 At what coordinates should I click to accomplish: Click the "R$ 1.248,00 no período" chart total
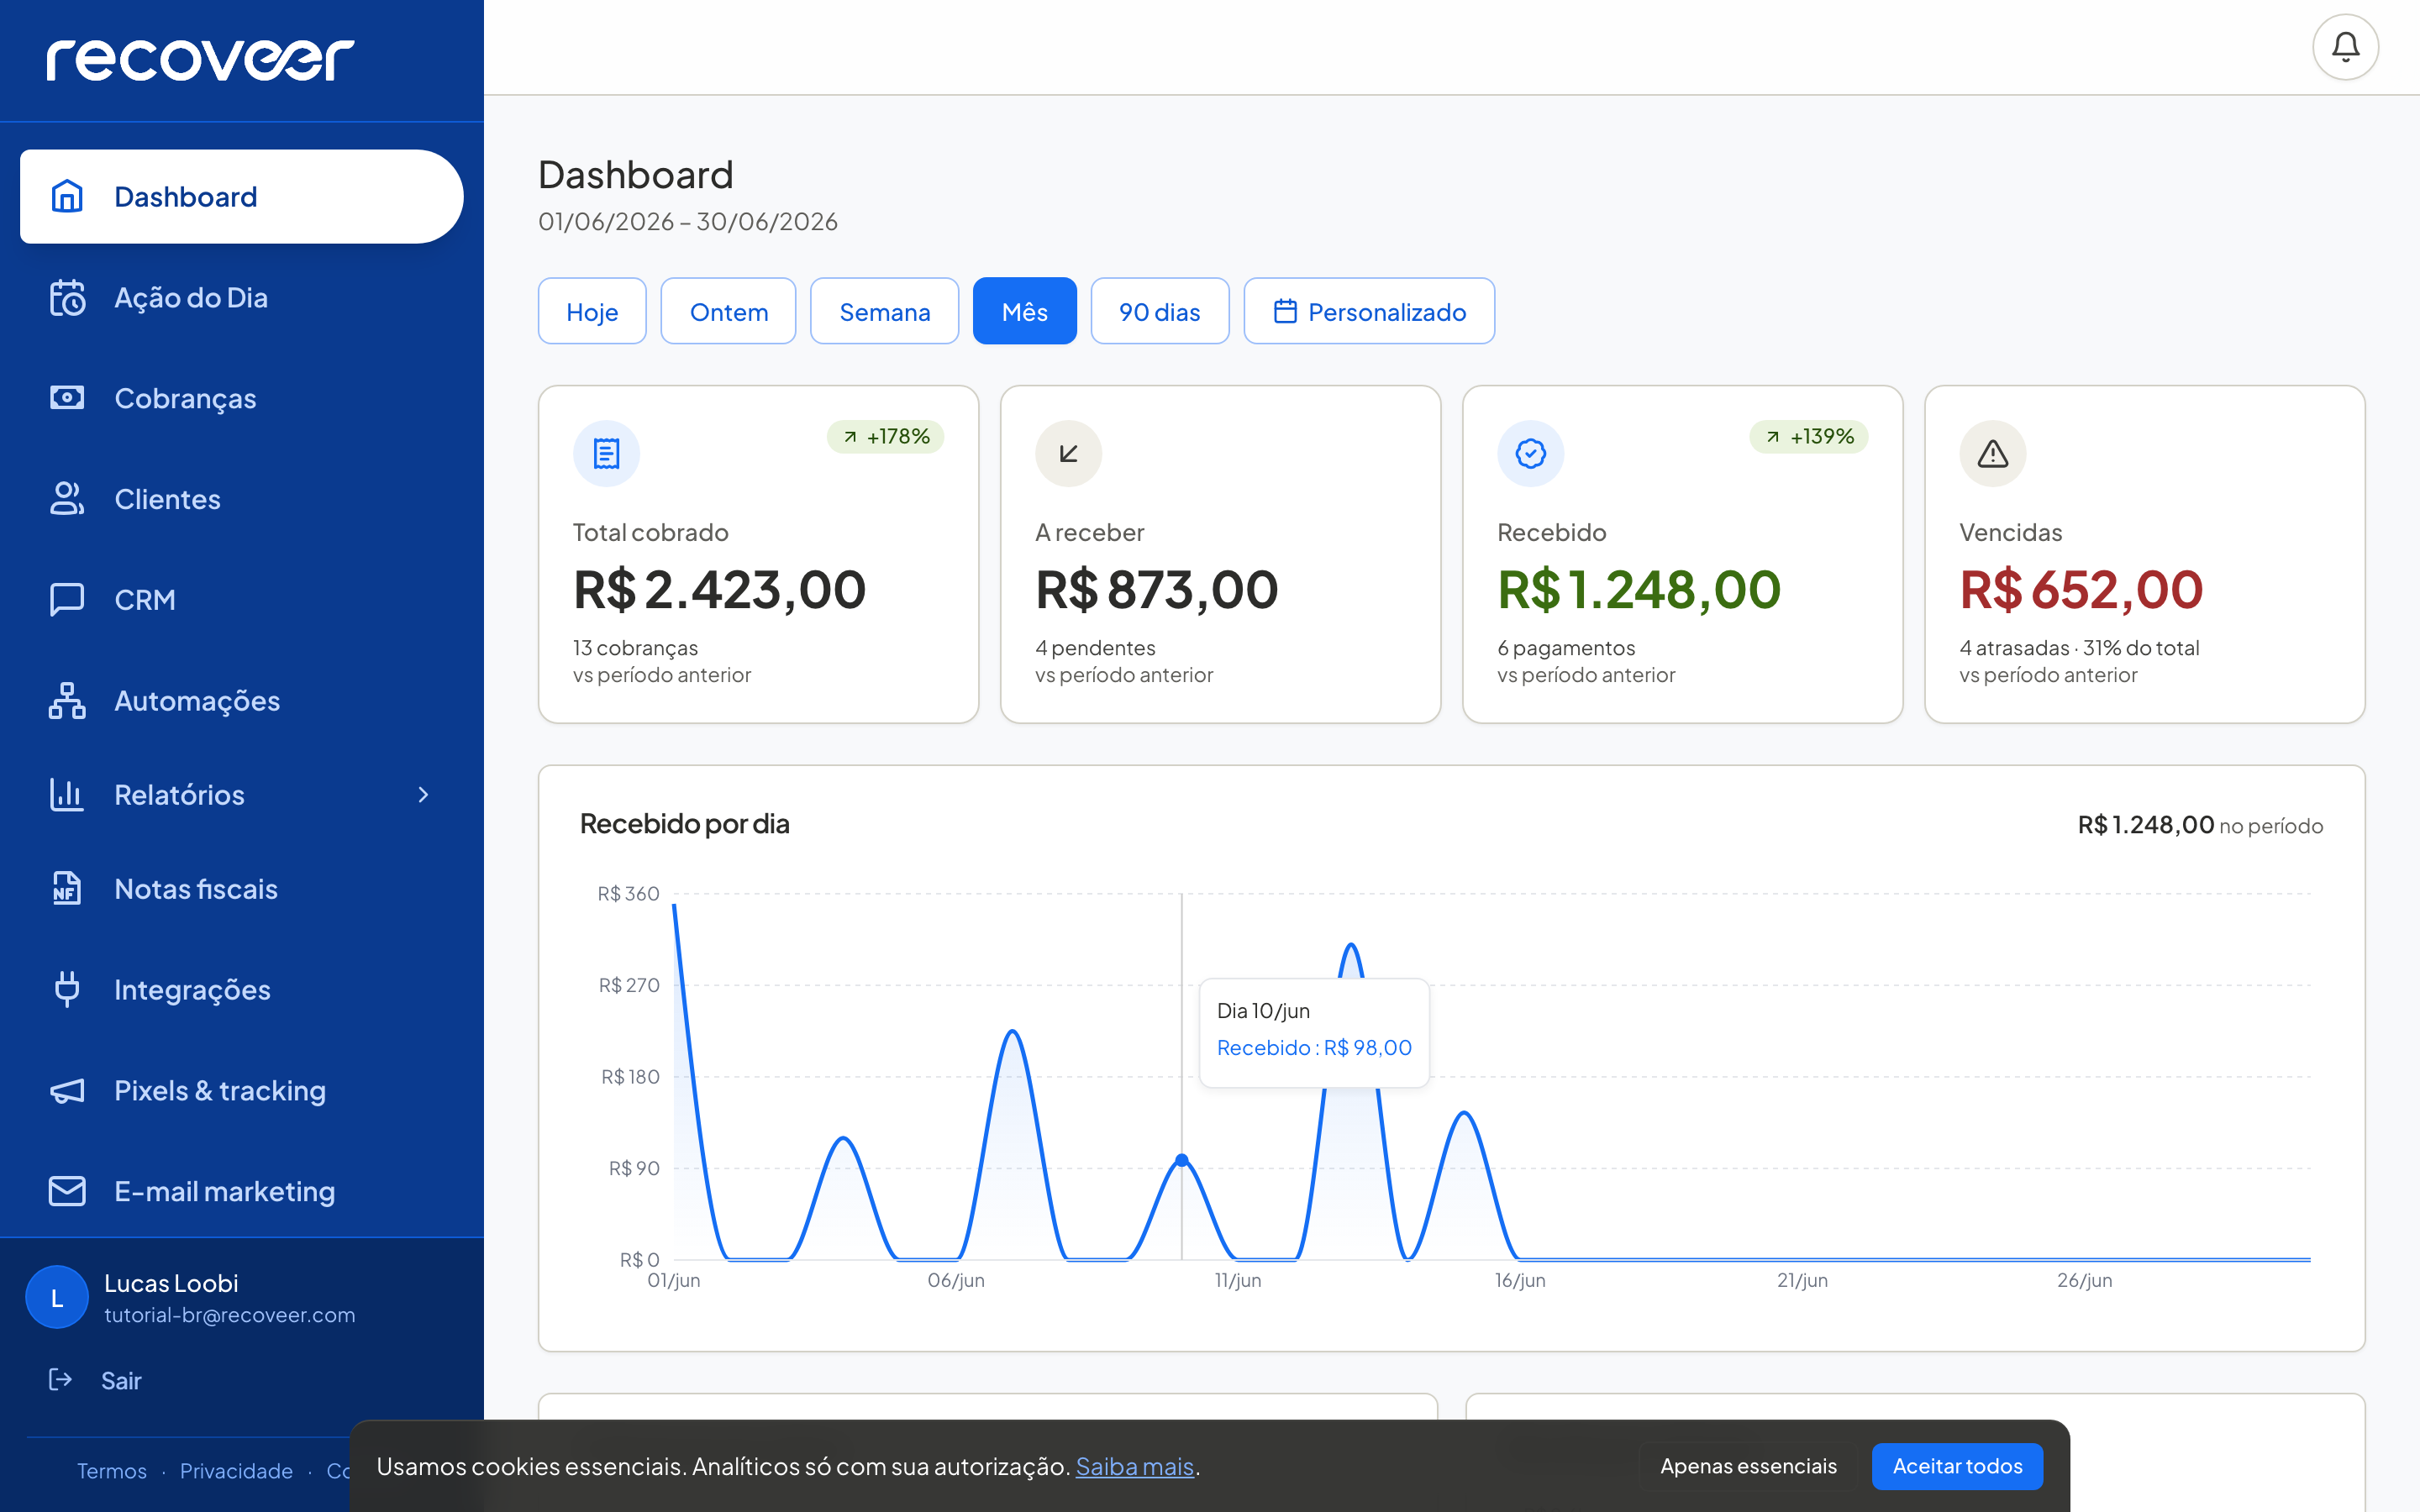(x=2200, y=825)
